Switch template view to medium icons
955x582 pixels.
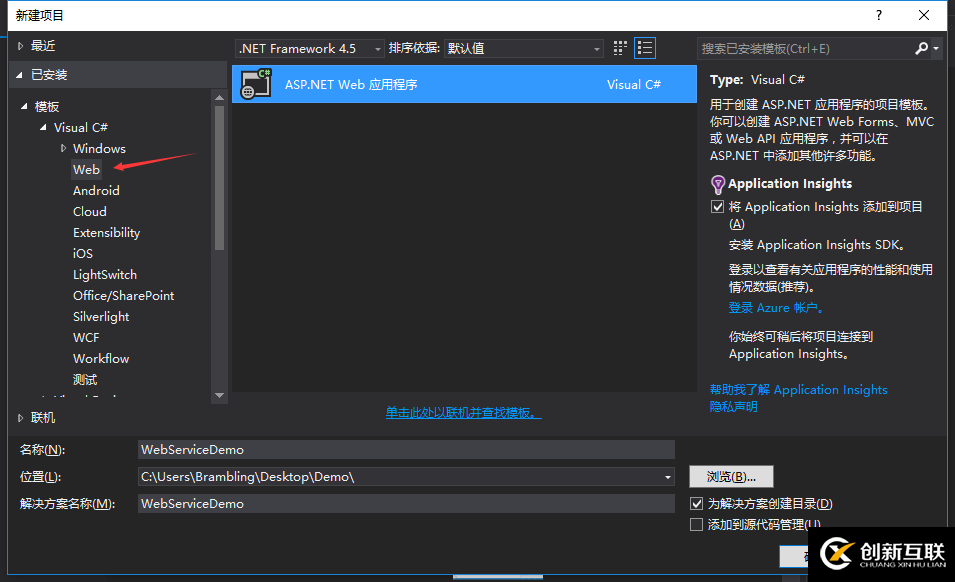[x=619, y=47]
